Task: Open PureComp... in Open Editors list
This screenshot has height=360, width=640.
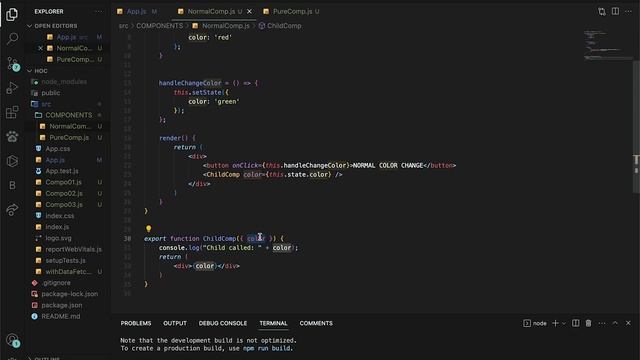Action: coord(75,60)
